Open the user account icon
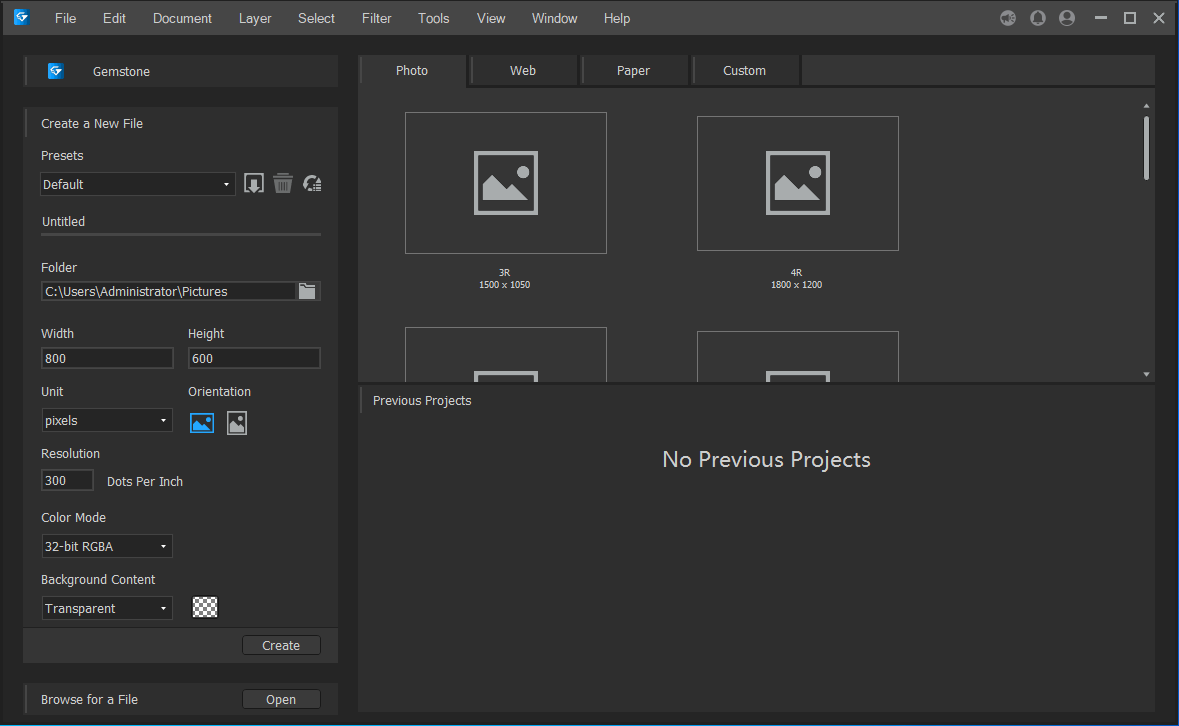 click(x=1067, y=18)
